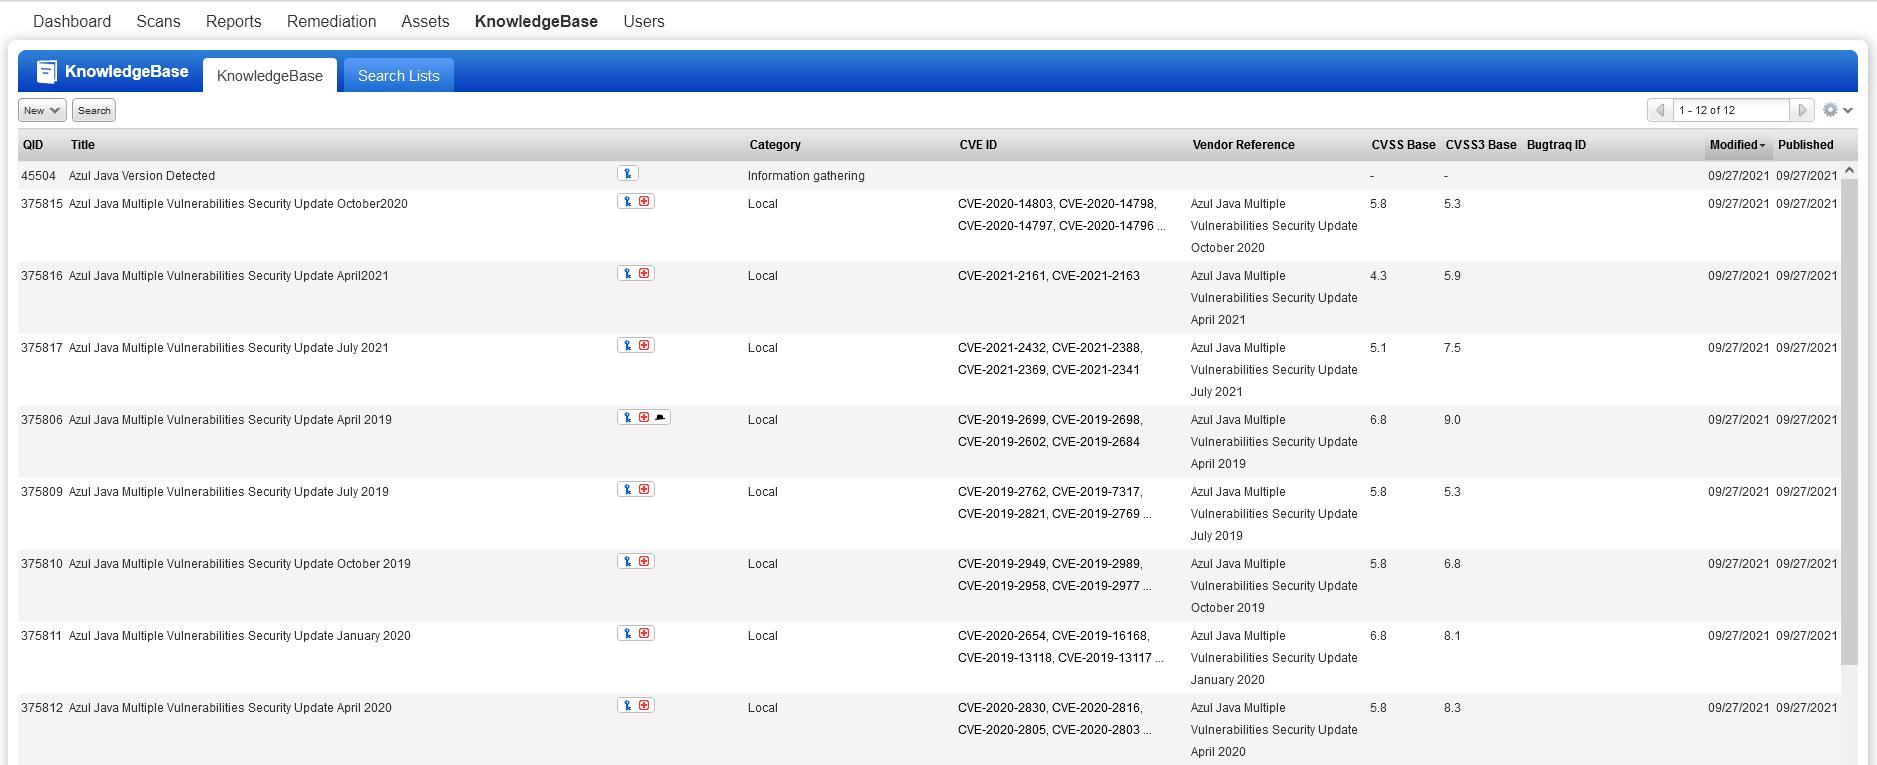Click the red patch icon for QID 375812
This screenshot has height=765, width=1877.
tap(644, 706)
